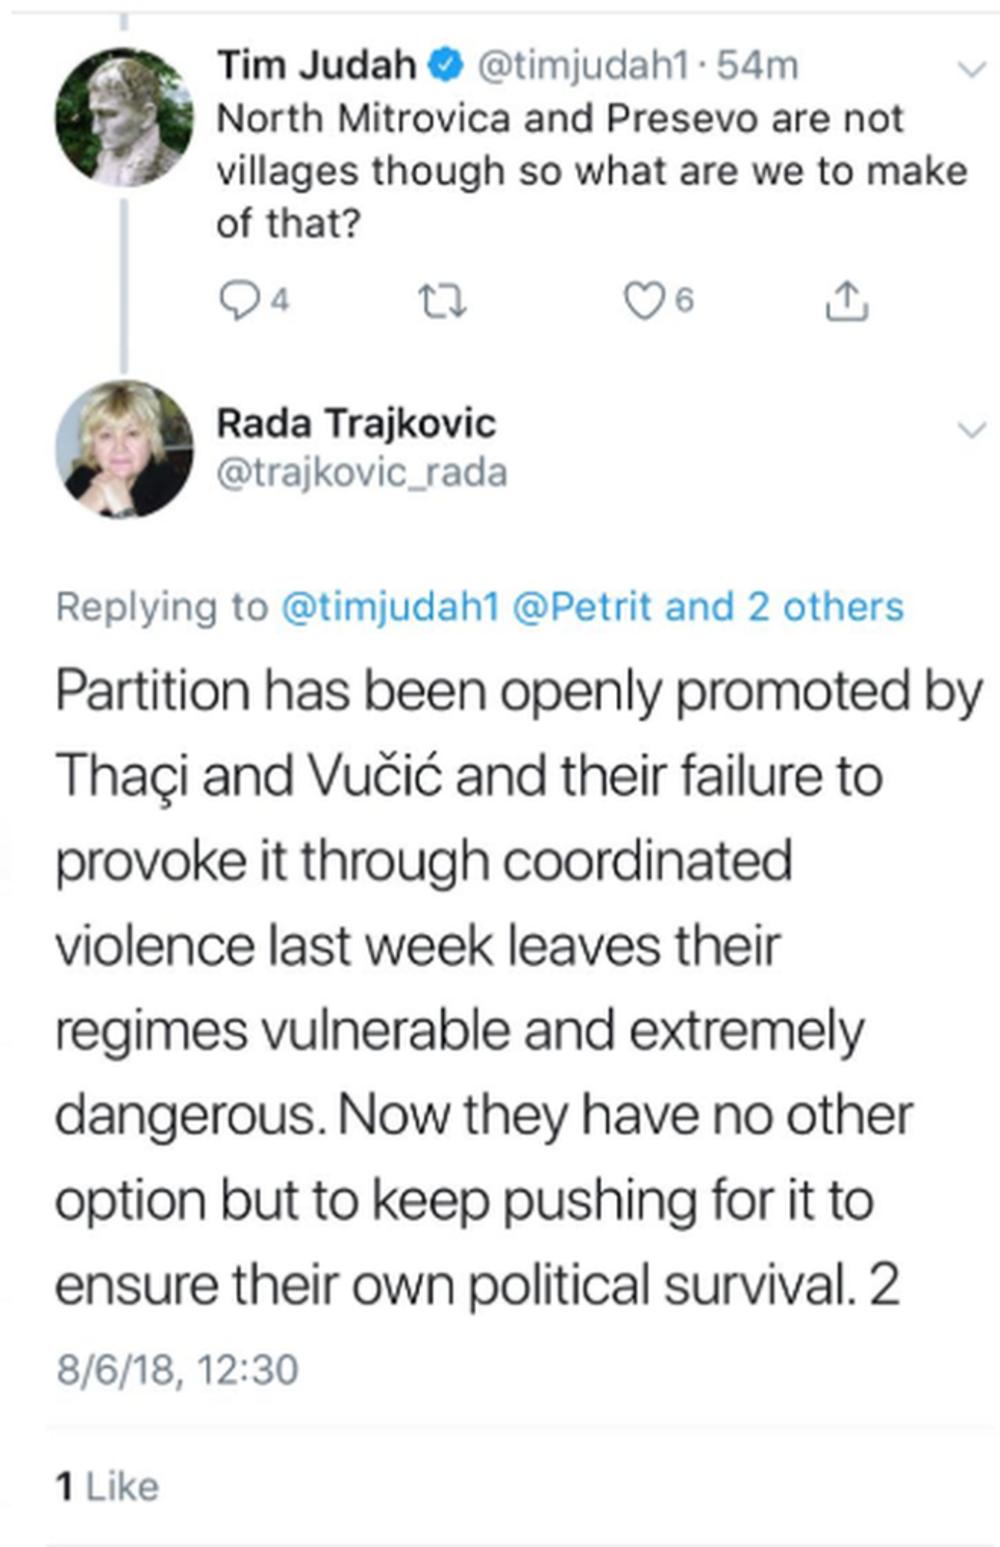The width and height of the screenshot is (1000, 1547).
Task: Click the blue verified badge beside Tim Judah
Action: pyautogui.click(x=445, y=66)
